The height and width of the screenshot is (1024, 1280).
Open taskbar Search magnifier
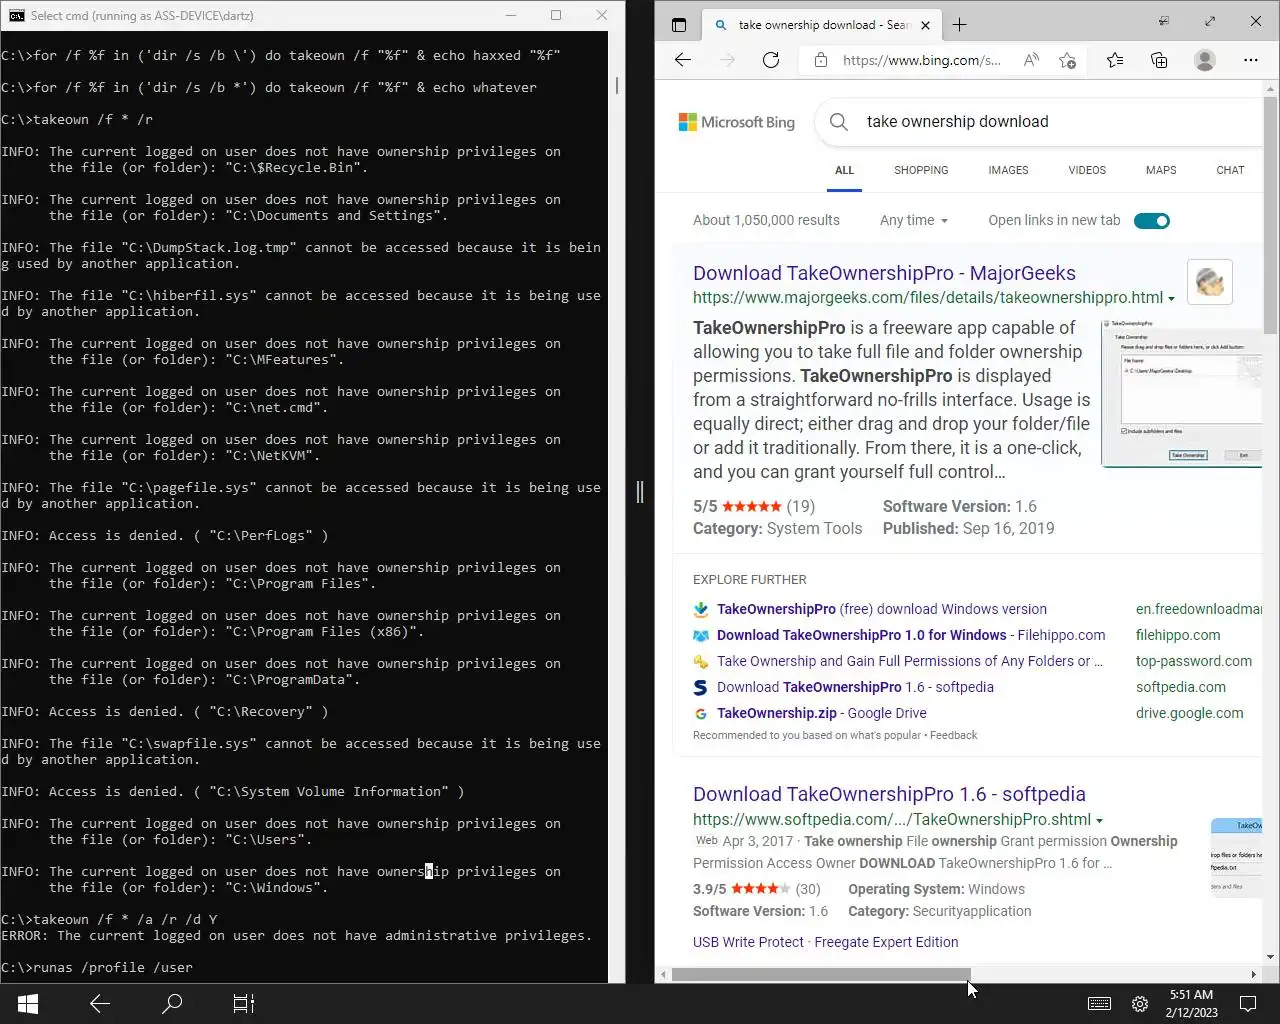172,1003
